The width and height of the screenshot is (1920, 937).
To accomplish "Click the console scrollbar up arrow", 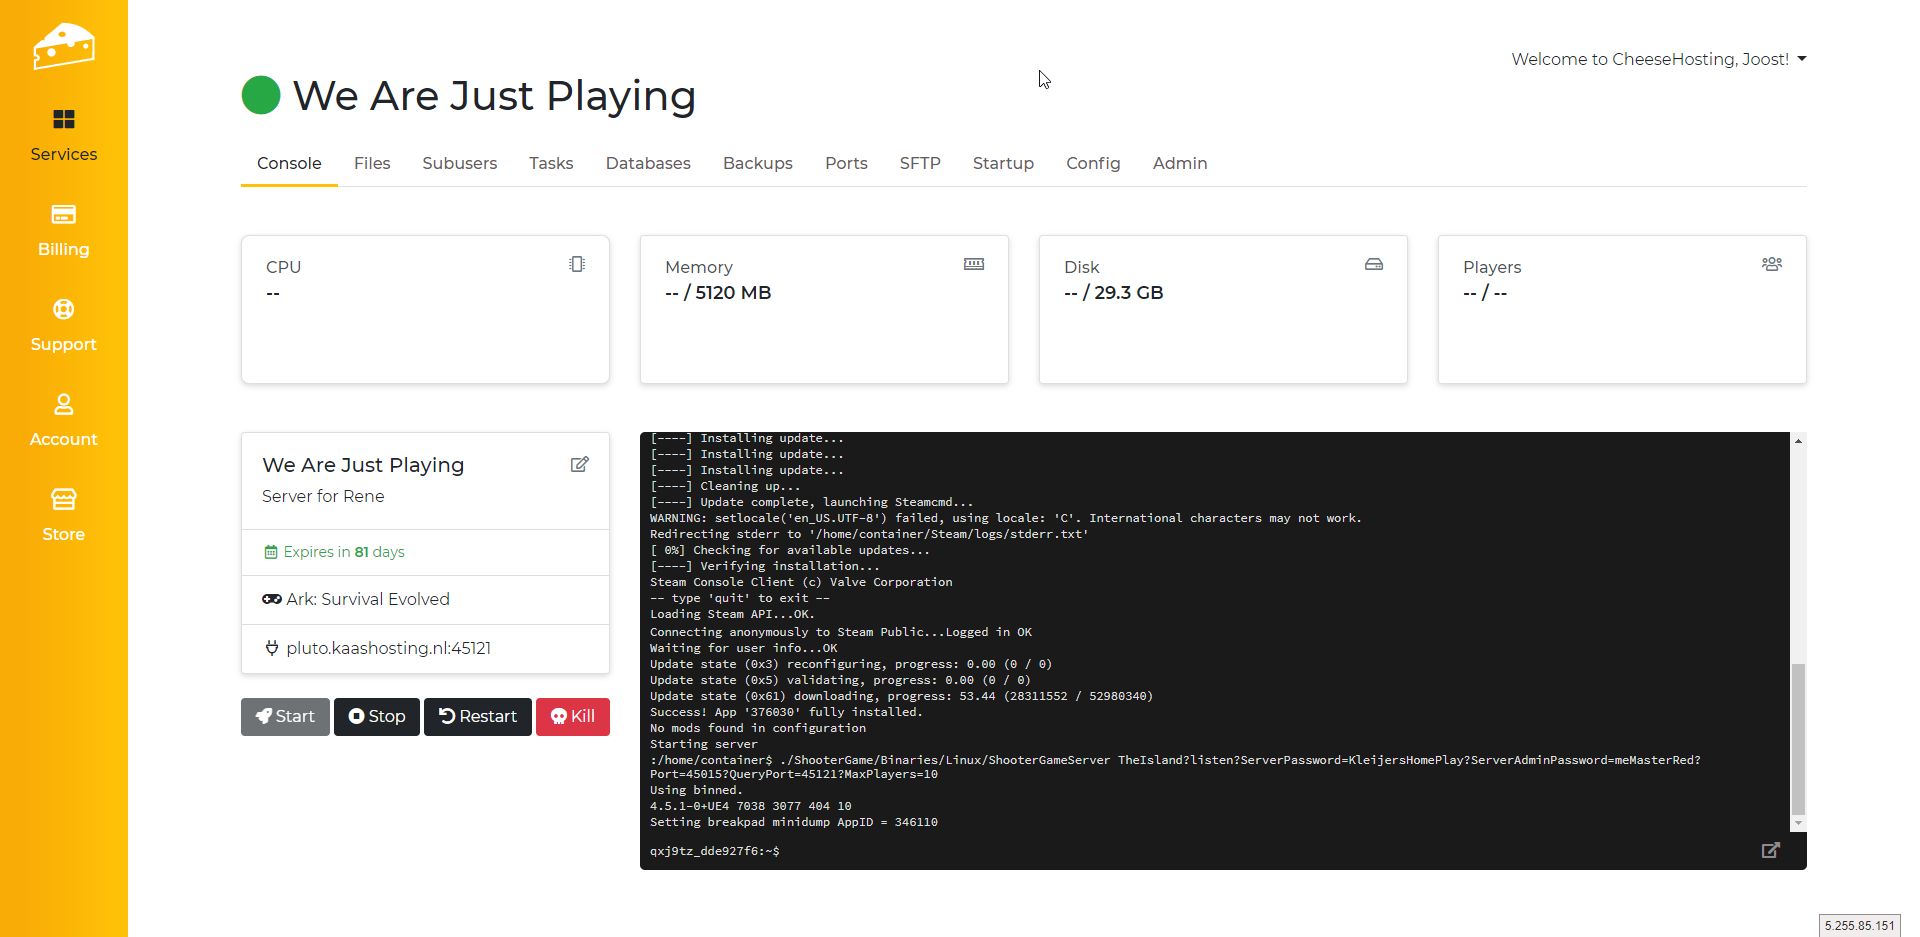I will pos(1798,441).
